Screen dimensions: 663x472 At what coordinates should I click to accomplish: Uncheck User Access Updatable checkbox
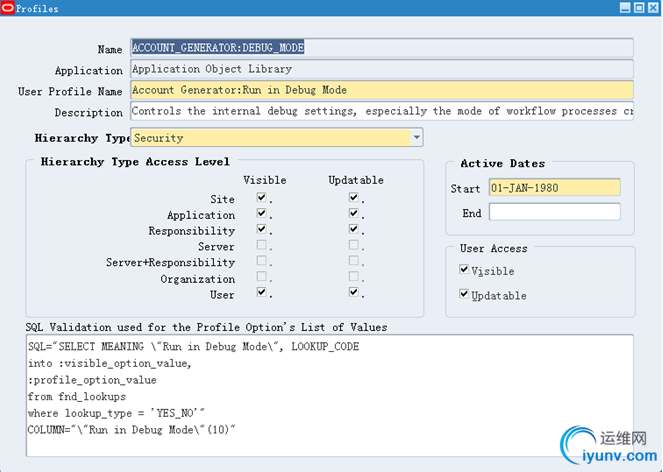[465, 295]
